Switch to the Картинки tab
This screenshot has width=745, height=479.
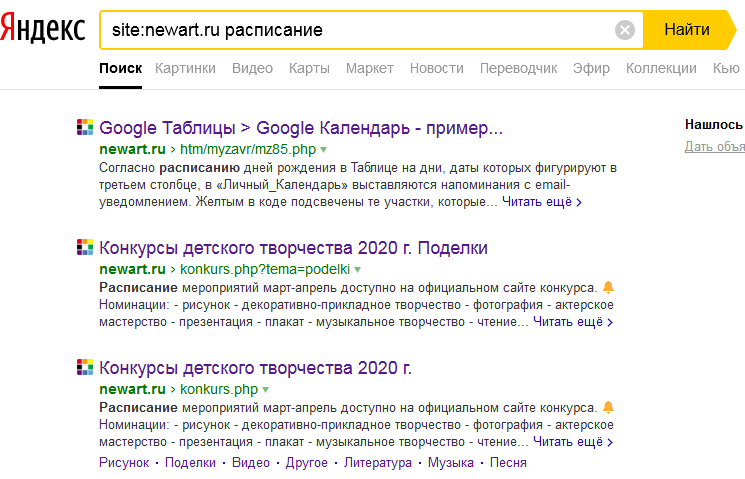point(185,68)
